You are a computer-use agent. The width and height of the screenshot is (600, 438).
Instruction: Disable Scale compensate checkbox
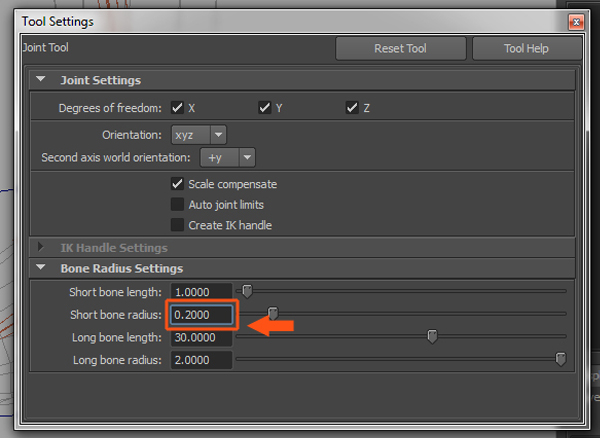pyautogui.click(x=177, y=184)
